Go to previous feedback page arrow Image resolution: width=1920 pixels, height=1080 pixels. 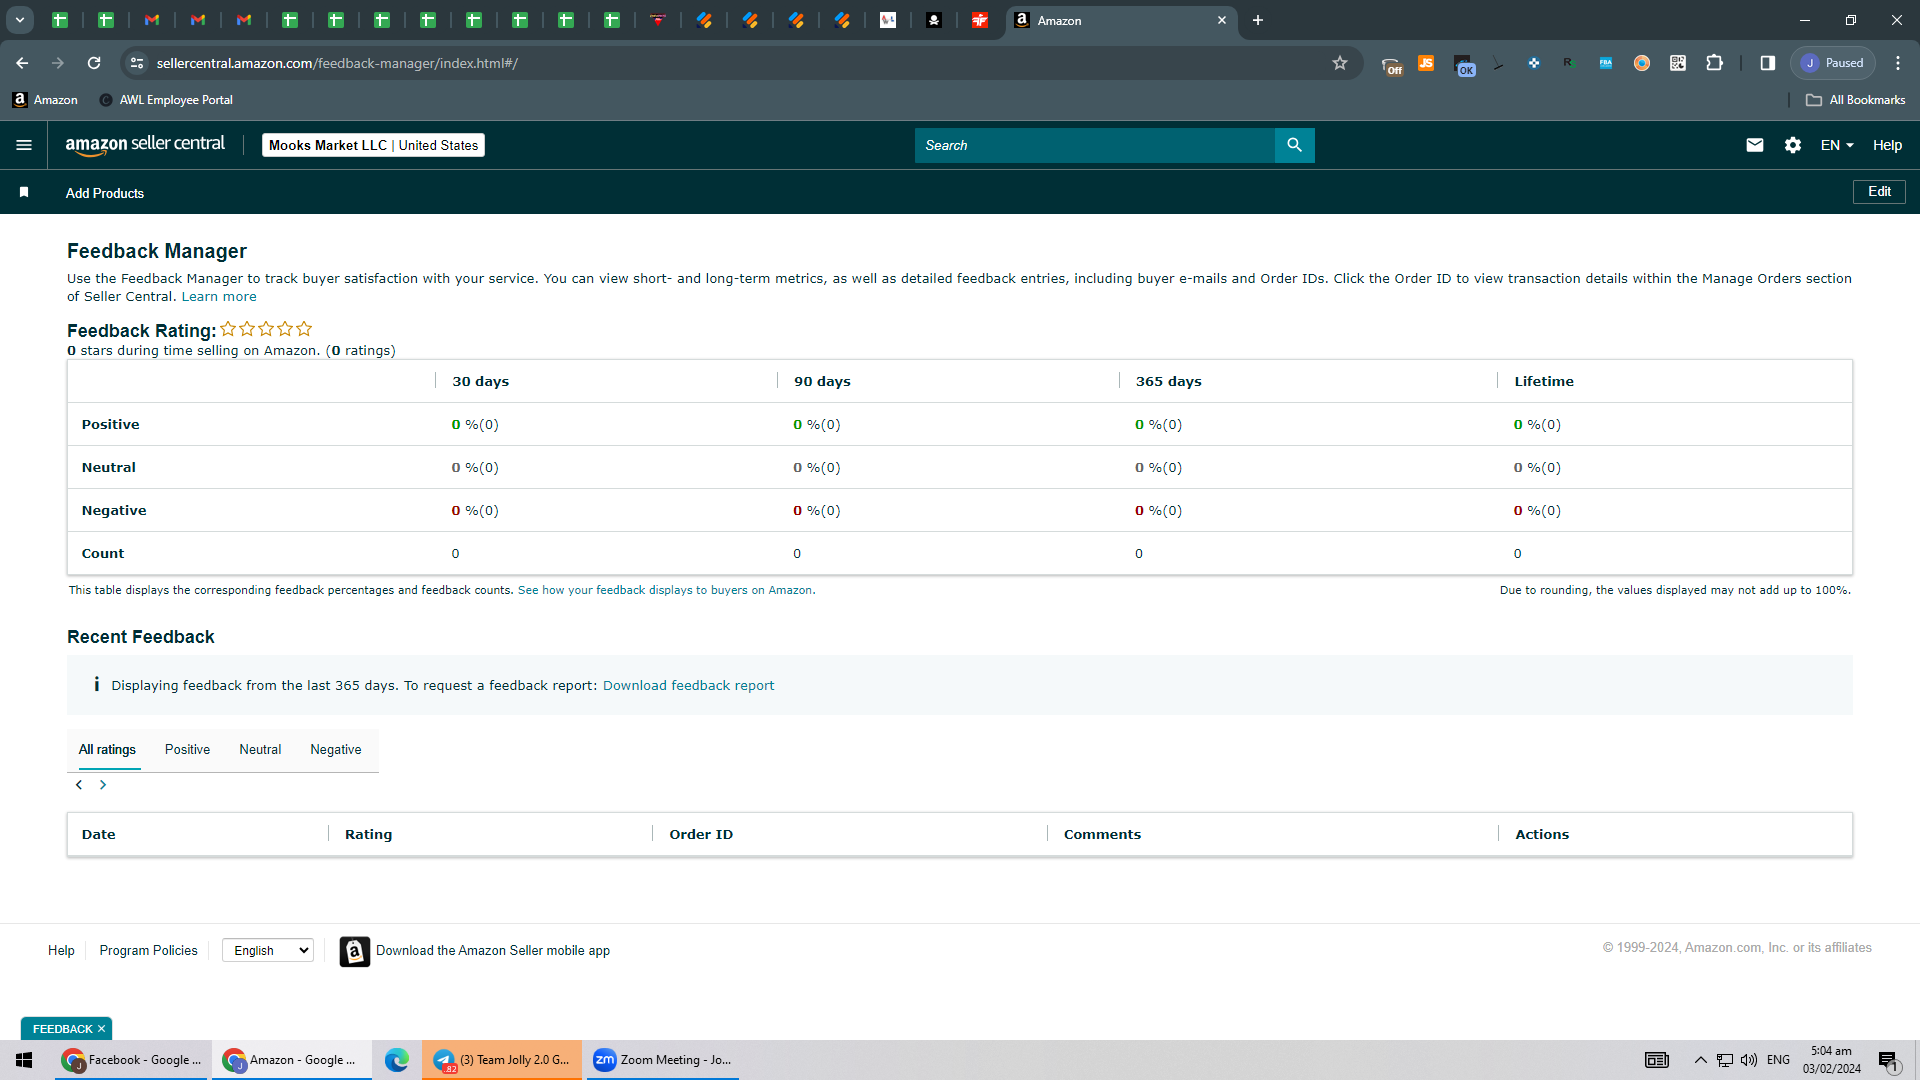click(79, 785)
